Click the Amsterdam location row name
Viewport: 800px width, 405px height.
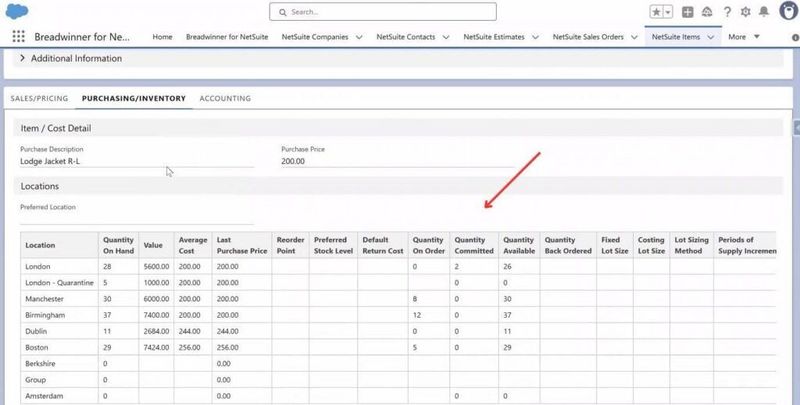[44, 396]
